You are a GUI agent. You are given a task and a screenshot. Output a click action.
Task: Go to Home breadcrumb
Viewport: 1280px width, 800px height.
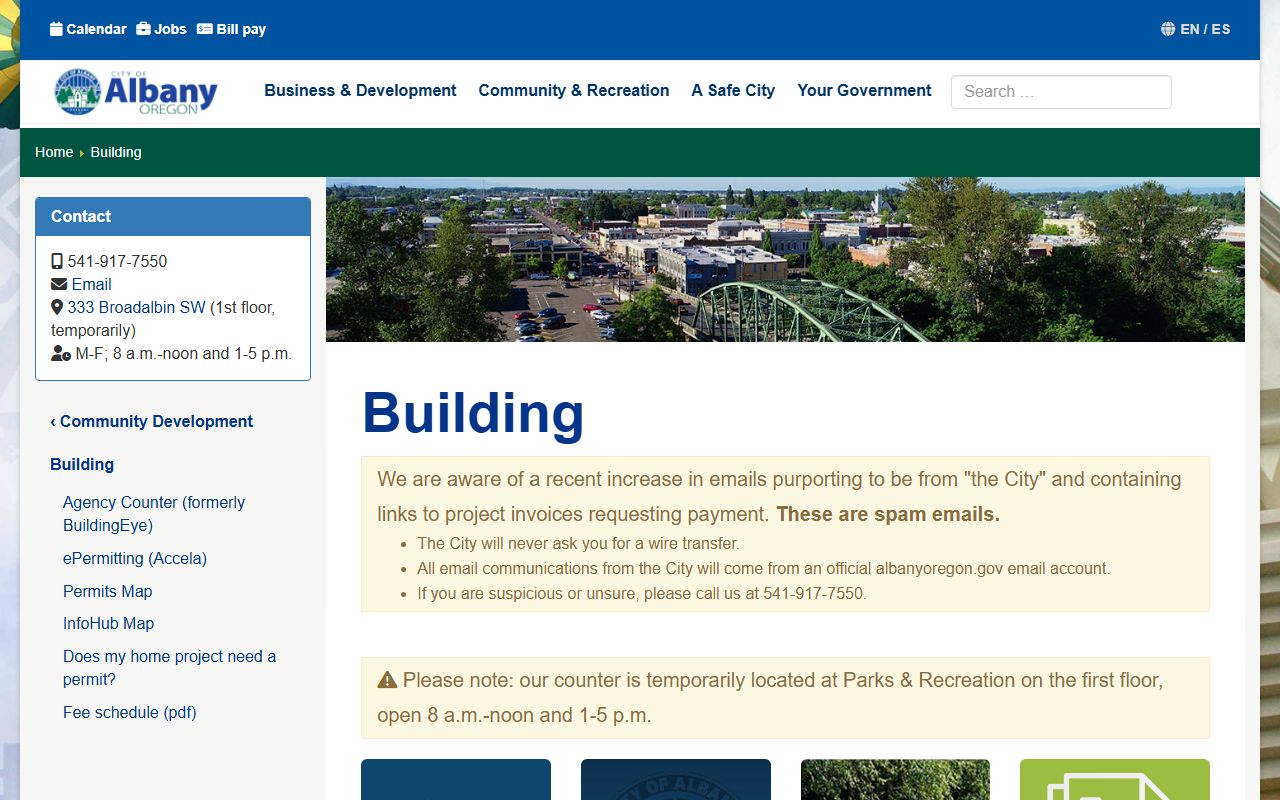click(x=54, y=152)
